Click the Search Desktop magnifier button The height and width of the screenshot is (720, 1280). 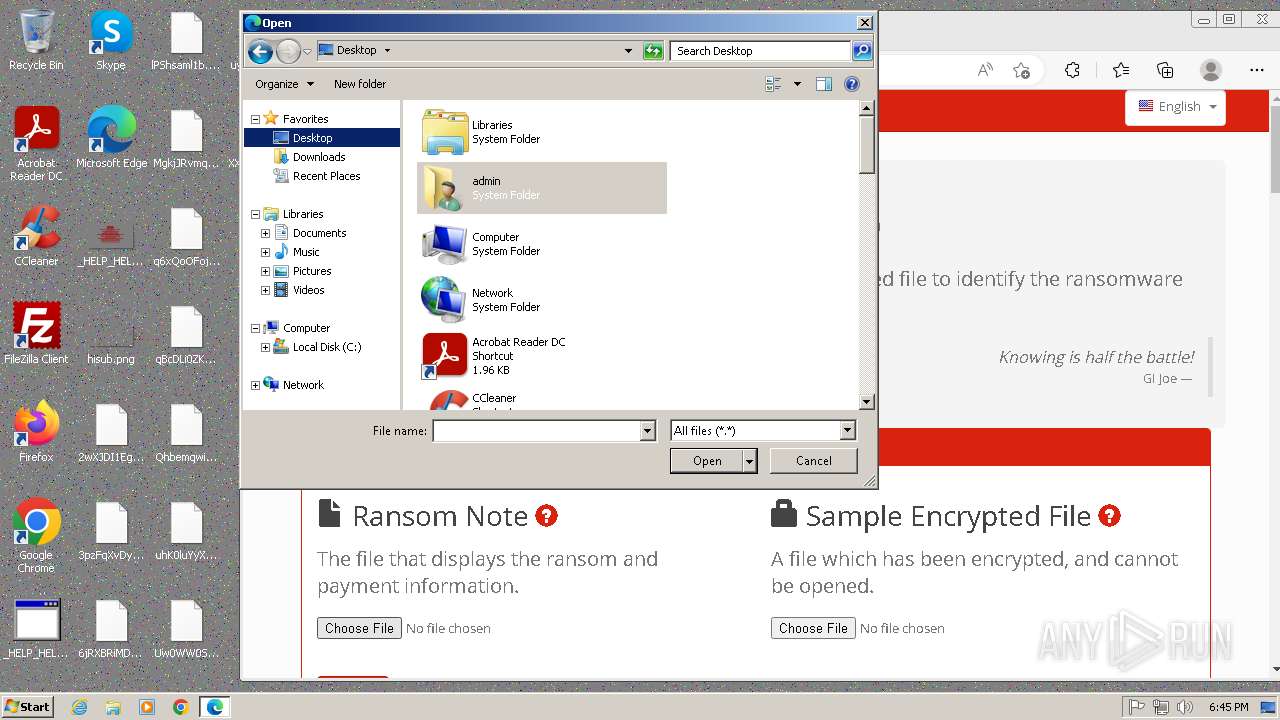[x=861, y=51]
